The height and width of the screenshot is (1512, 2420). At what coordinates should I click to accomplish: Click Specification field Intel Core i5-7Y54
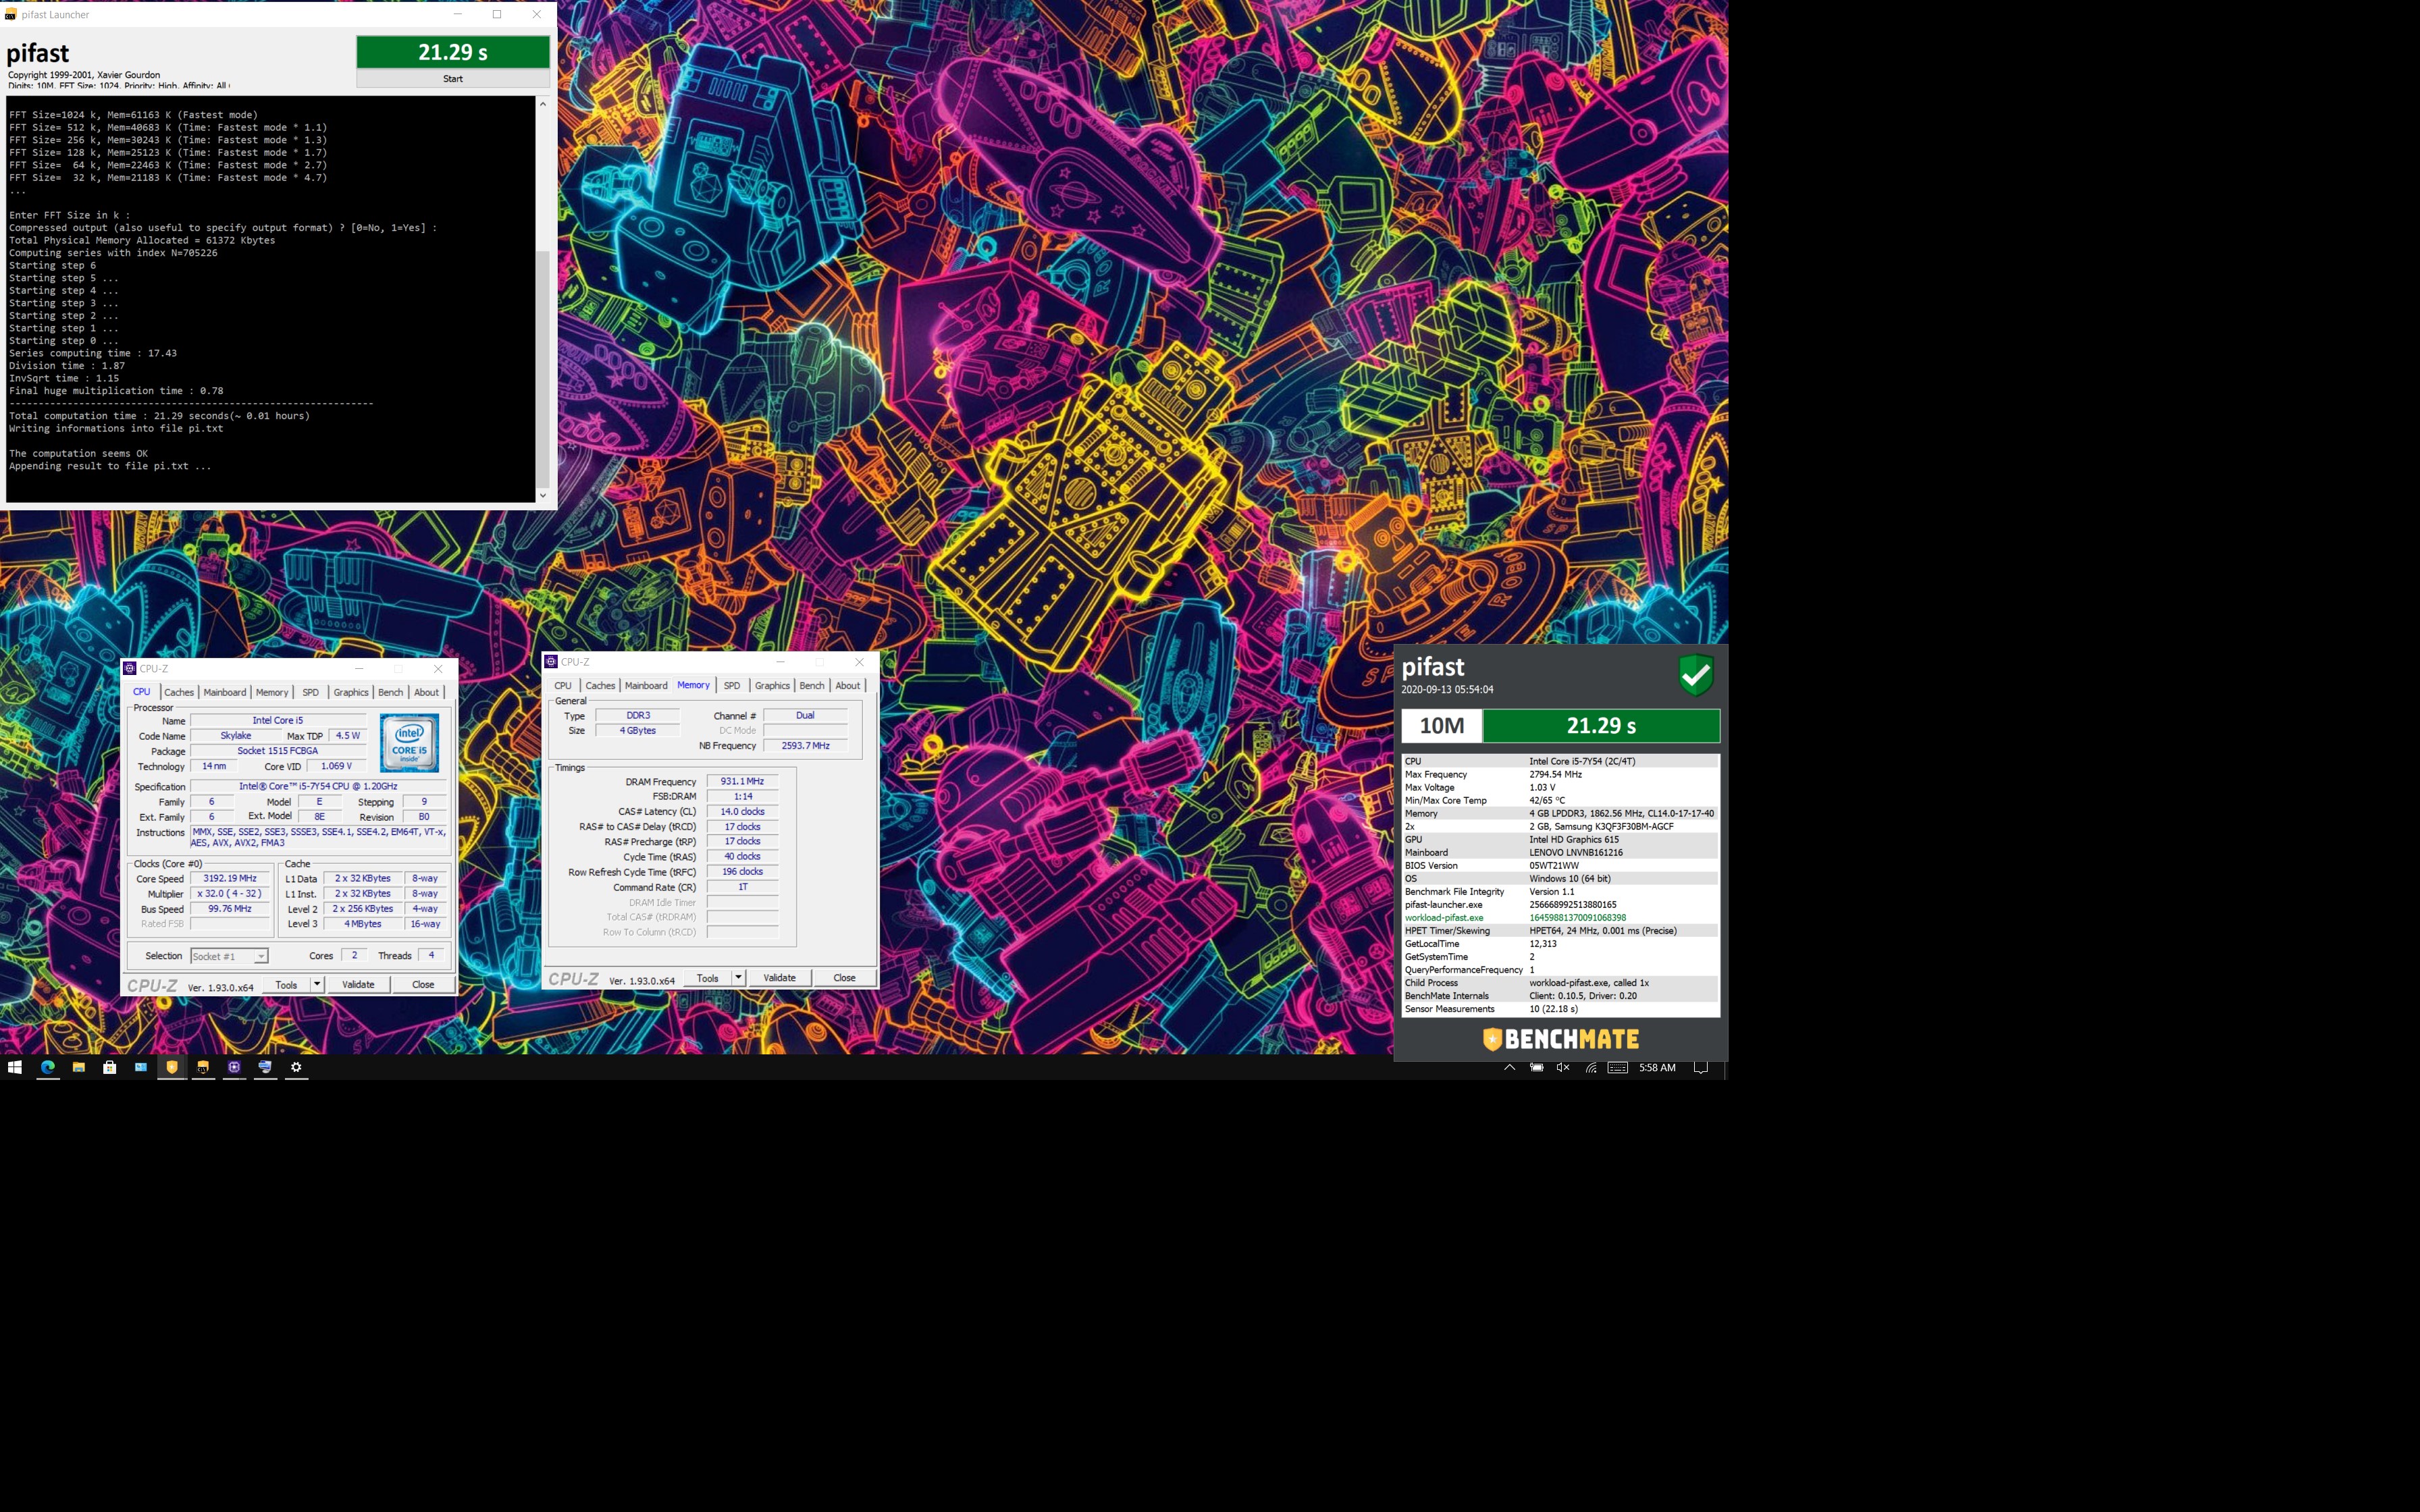click(x=318, y=786)
